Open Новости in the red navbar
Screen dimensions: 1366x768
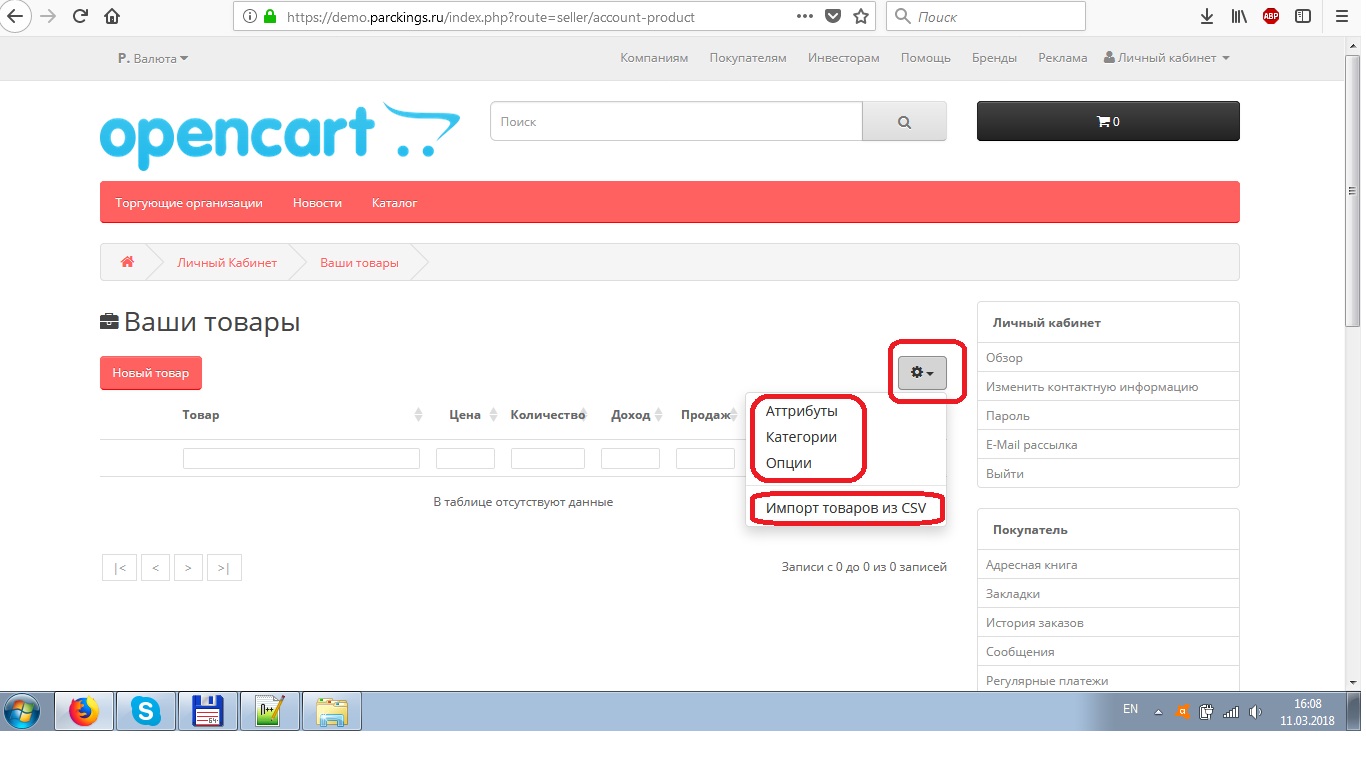point(317,203)
